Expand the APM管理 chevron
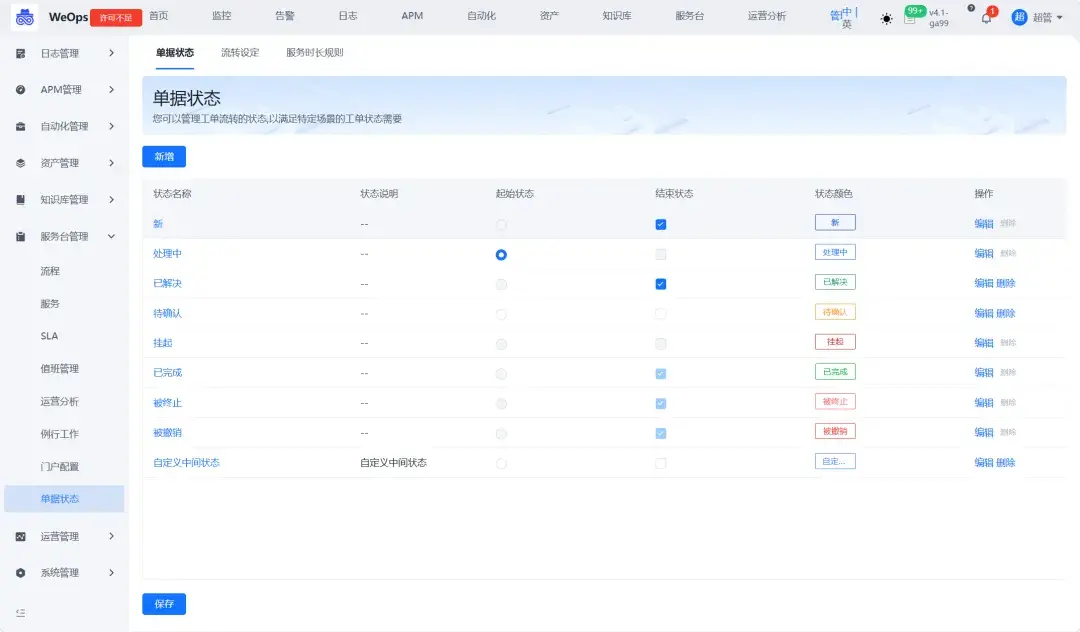 click(112, 89)
